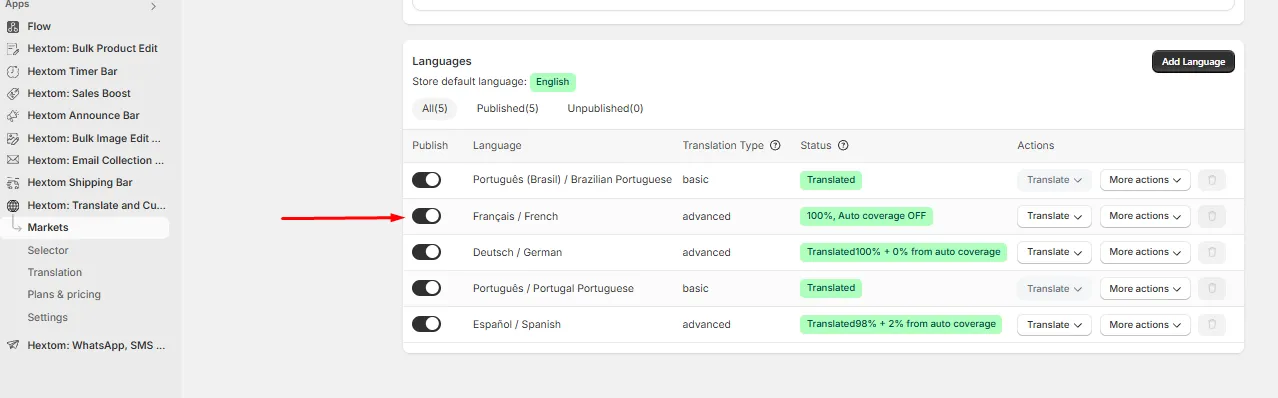Delete the French language via trash icon
The image size is (1278, 398).
pos(1211,216)
